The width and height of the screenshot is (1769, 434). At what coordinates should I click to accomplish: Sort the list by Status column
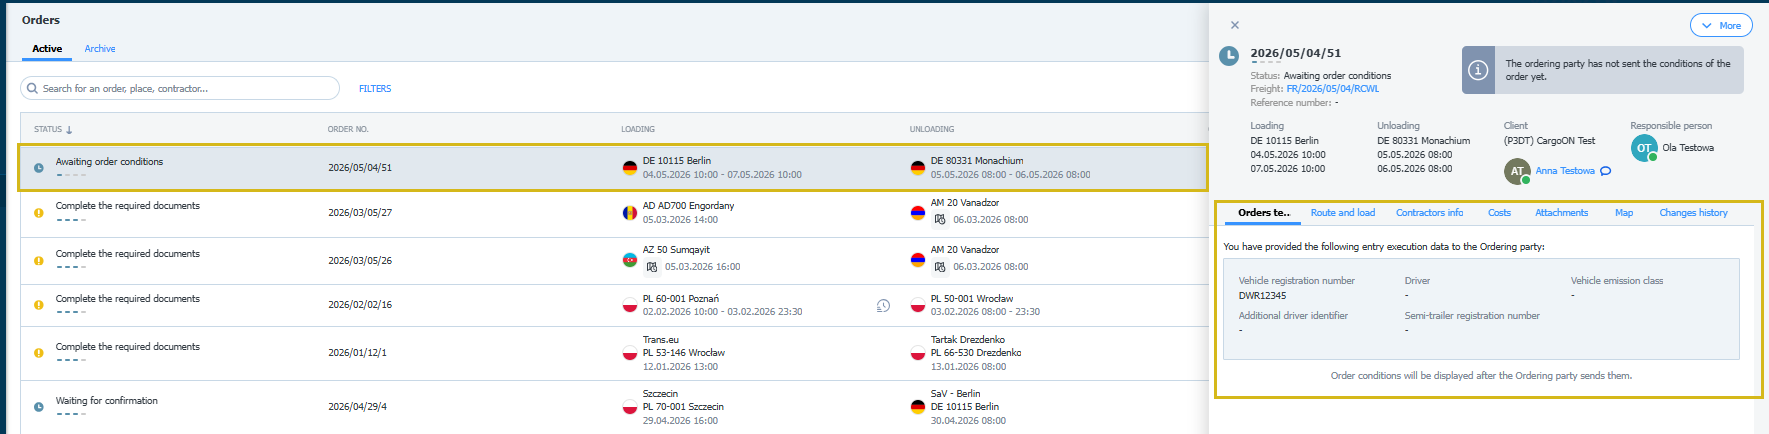(x=53, y=129)
